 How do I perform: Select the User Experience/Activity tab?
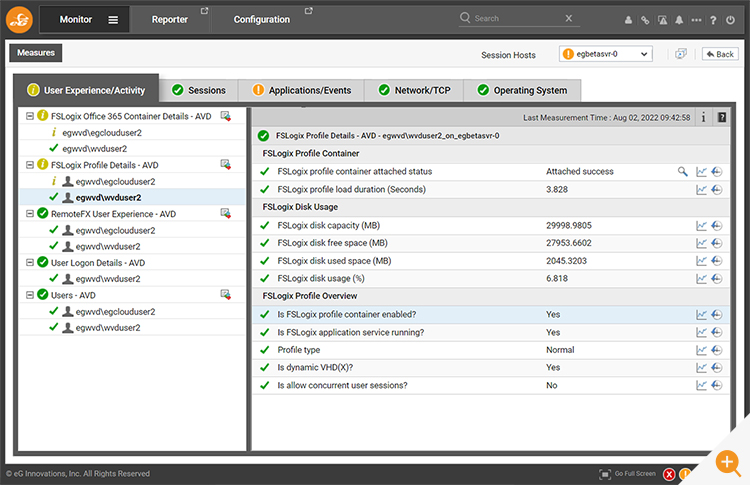click(x=86, y=89)
